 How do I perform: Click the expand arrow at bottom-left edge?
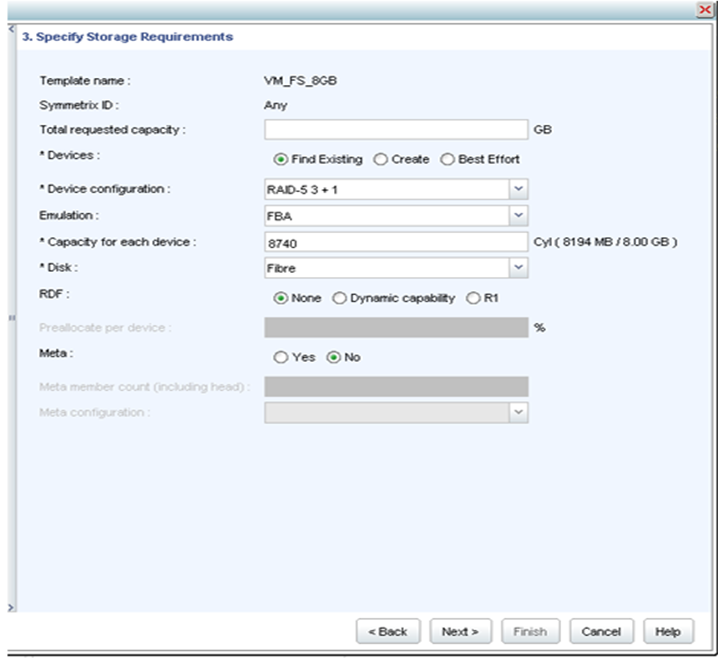(11, 608)
